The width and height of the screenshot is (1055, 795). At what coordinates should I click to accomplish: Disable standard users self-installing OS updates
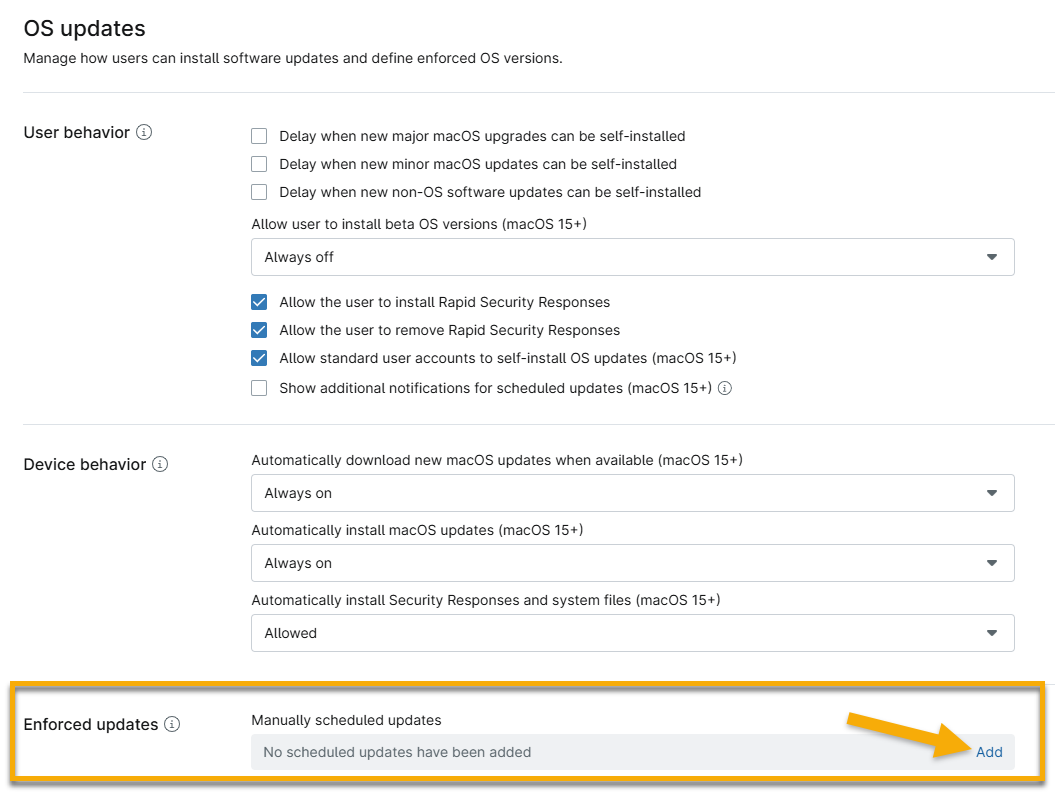point(259,359)
